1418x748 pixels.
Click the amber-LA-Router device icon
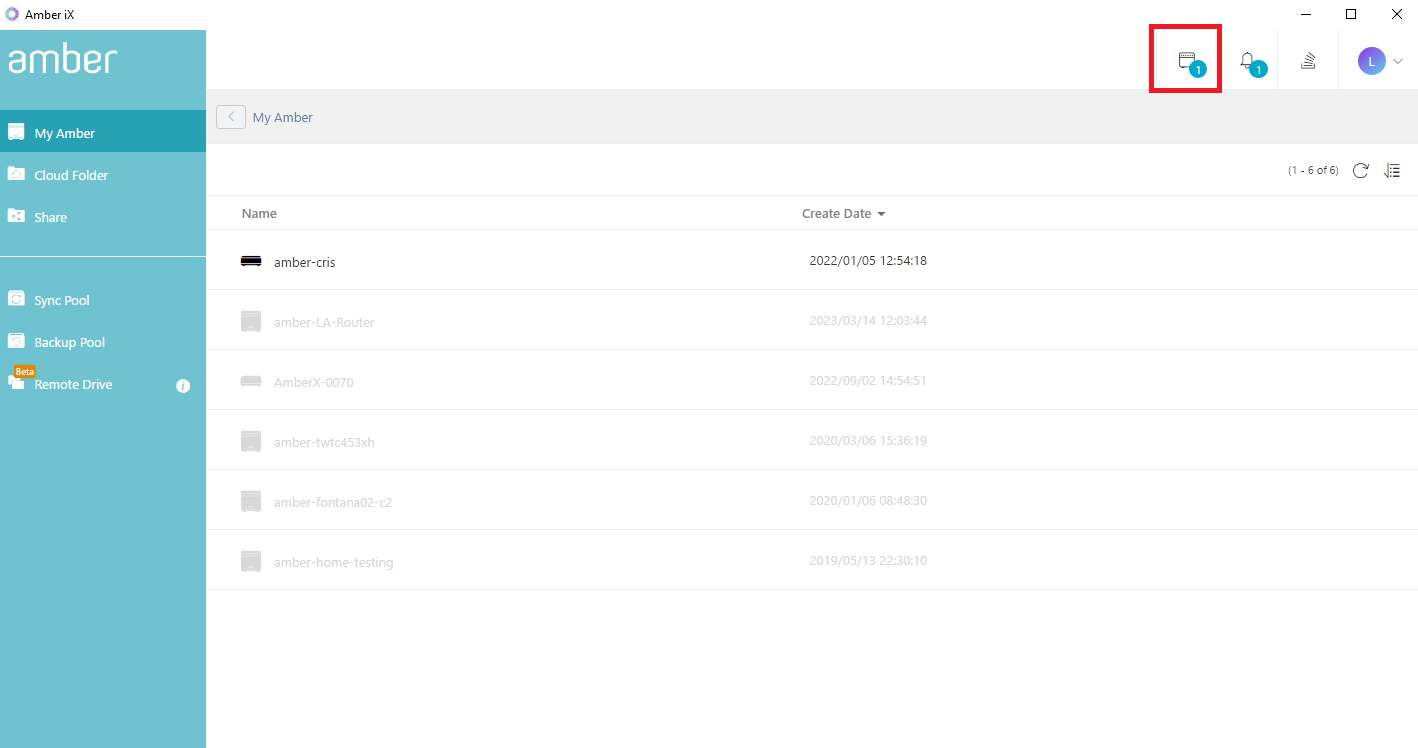(251, 321)
